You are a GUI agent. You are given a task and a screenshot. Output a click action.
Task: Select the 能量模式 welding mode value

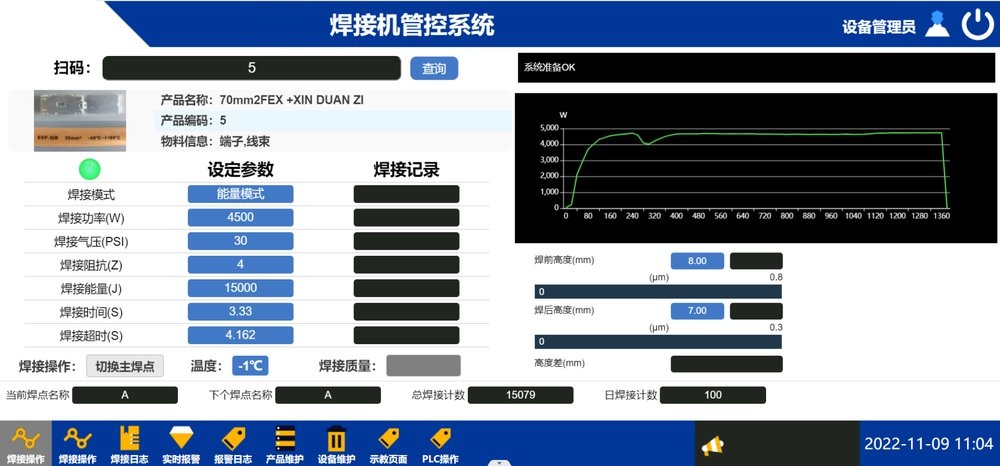click(x=240, y=194)
